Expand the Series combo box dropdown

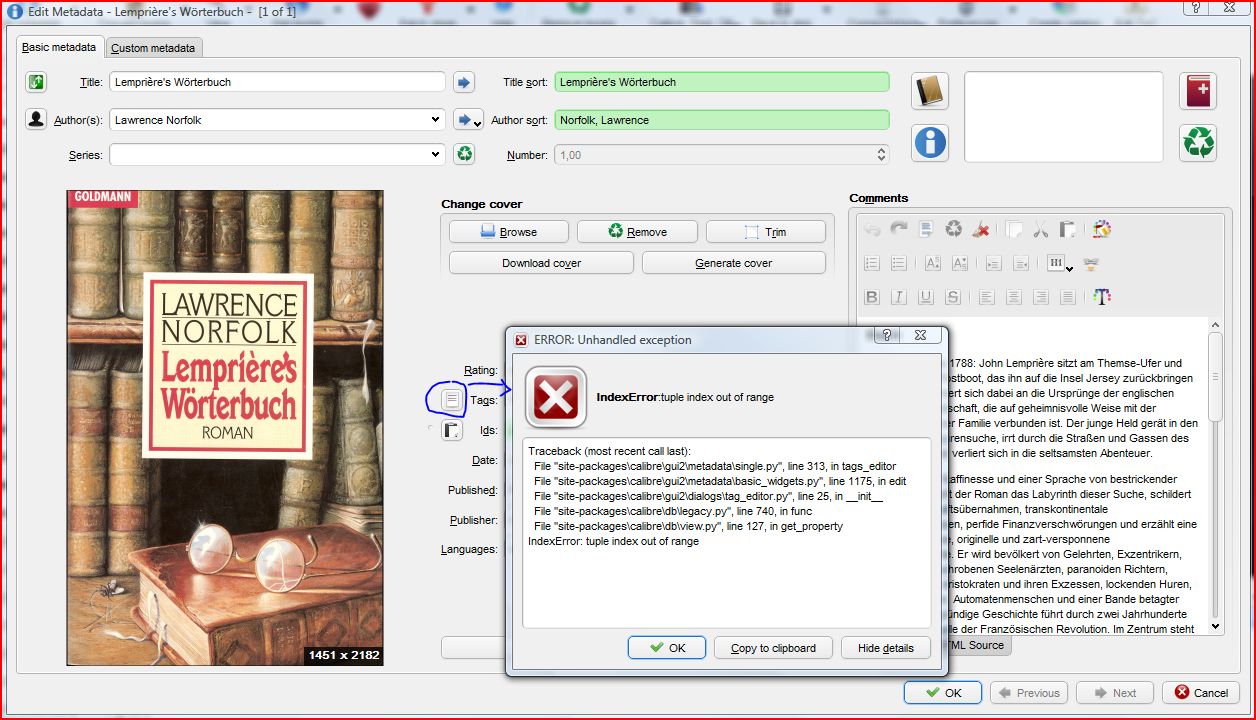(x=435, y=154)
